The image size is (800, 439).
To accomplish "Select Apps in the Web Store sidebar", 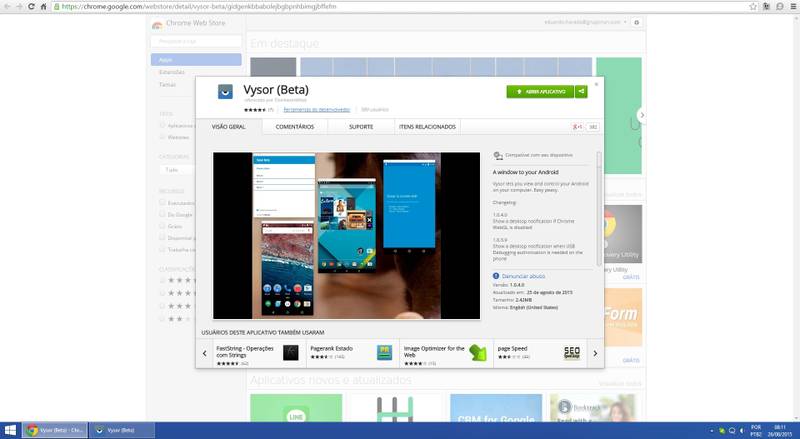I will [196, 60].
